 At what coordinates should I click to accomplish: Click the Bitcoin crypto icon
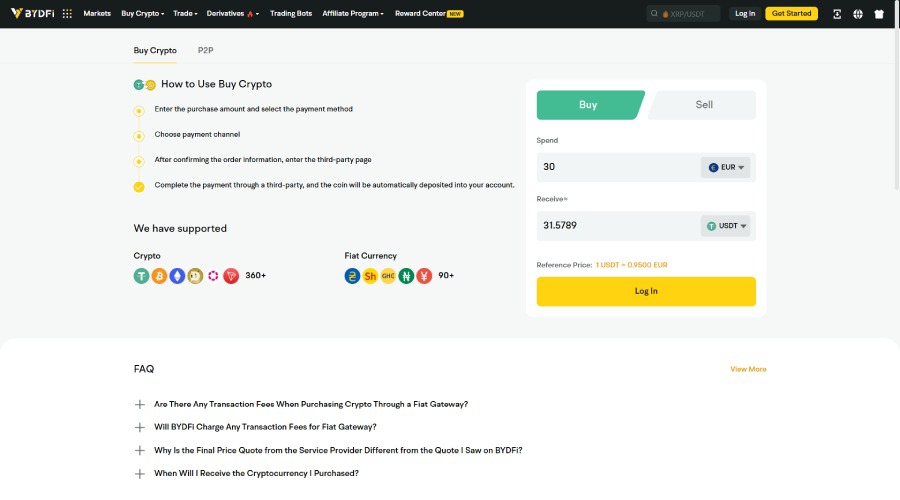coord(159,276)
